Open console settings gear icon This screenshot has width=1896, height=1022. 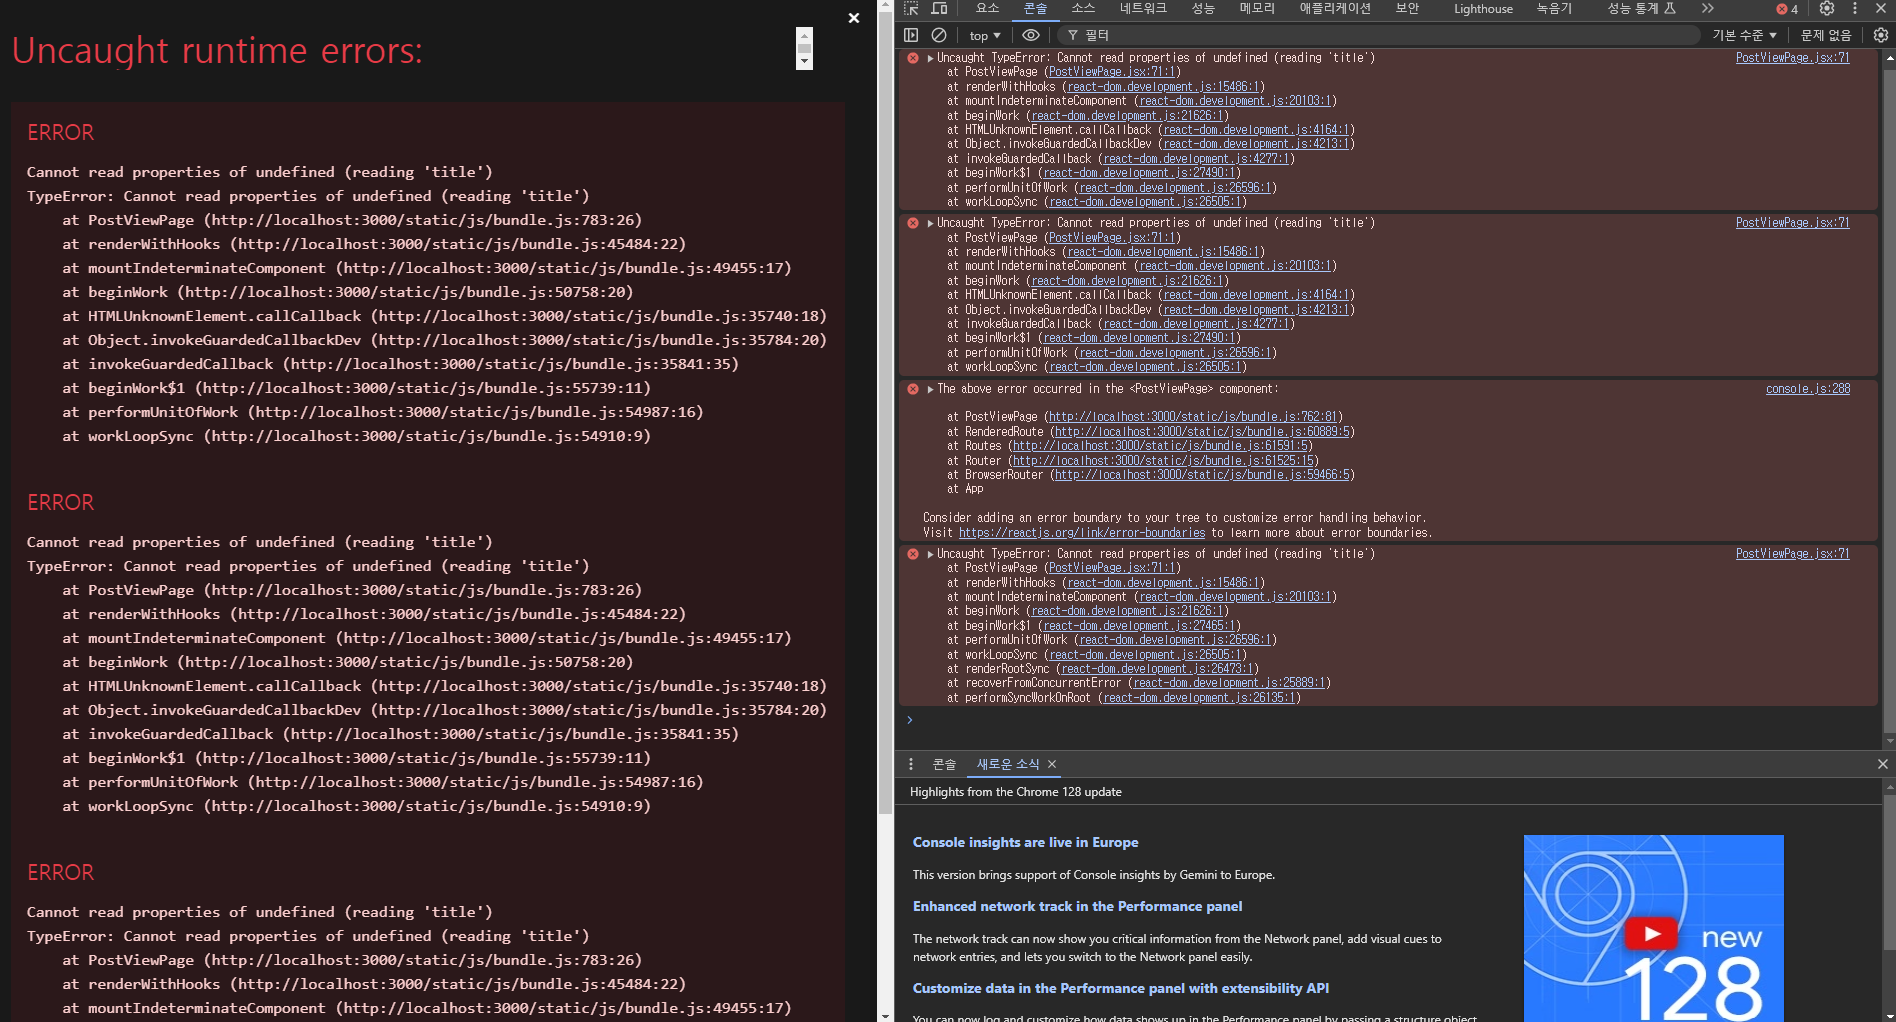pyautogui.click(x=1881, y=35)
